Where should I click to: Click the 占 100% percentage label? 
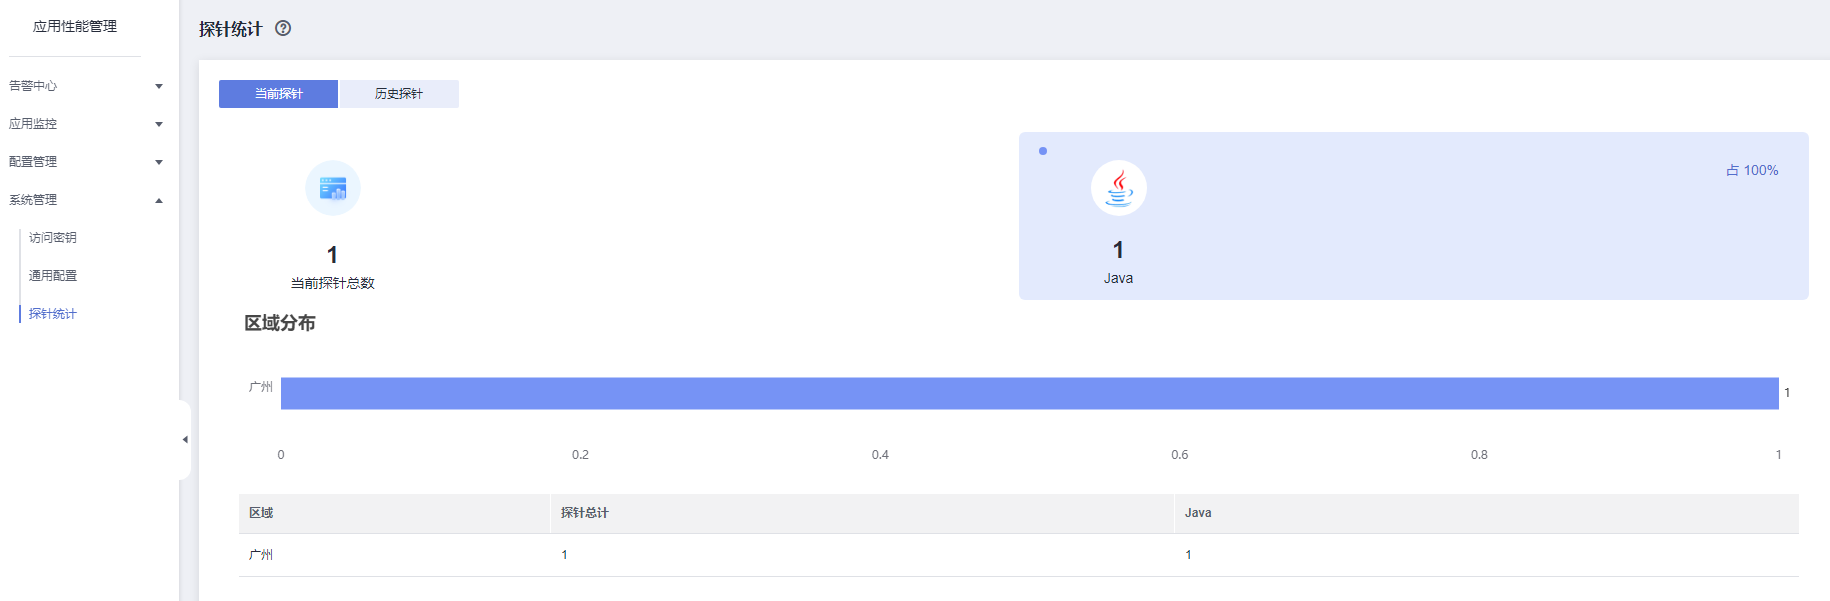click(x=1752, y=171)
